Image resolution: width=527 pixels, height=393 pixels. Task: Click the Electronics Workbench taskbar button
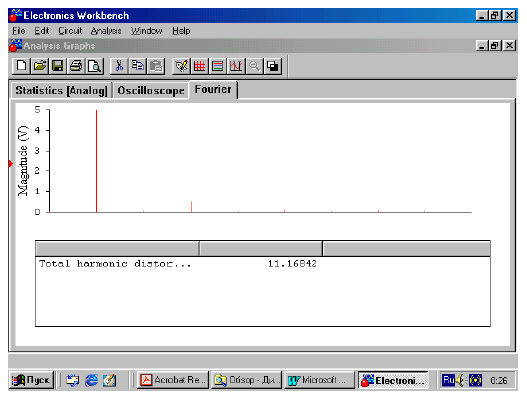coord(393,380)
